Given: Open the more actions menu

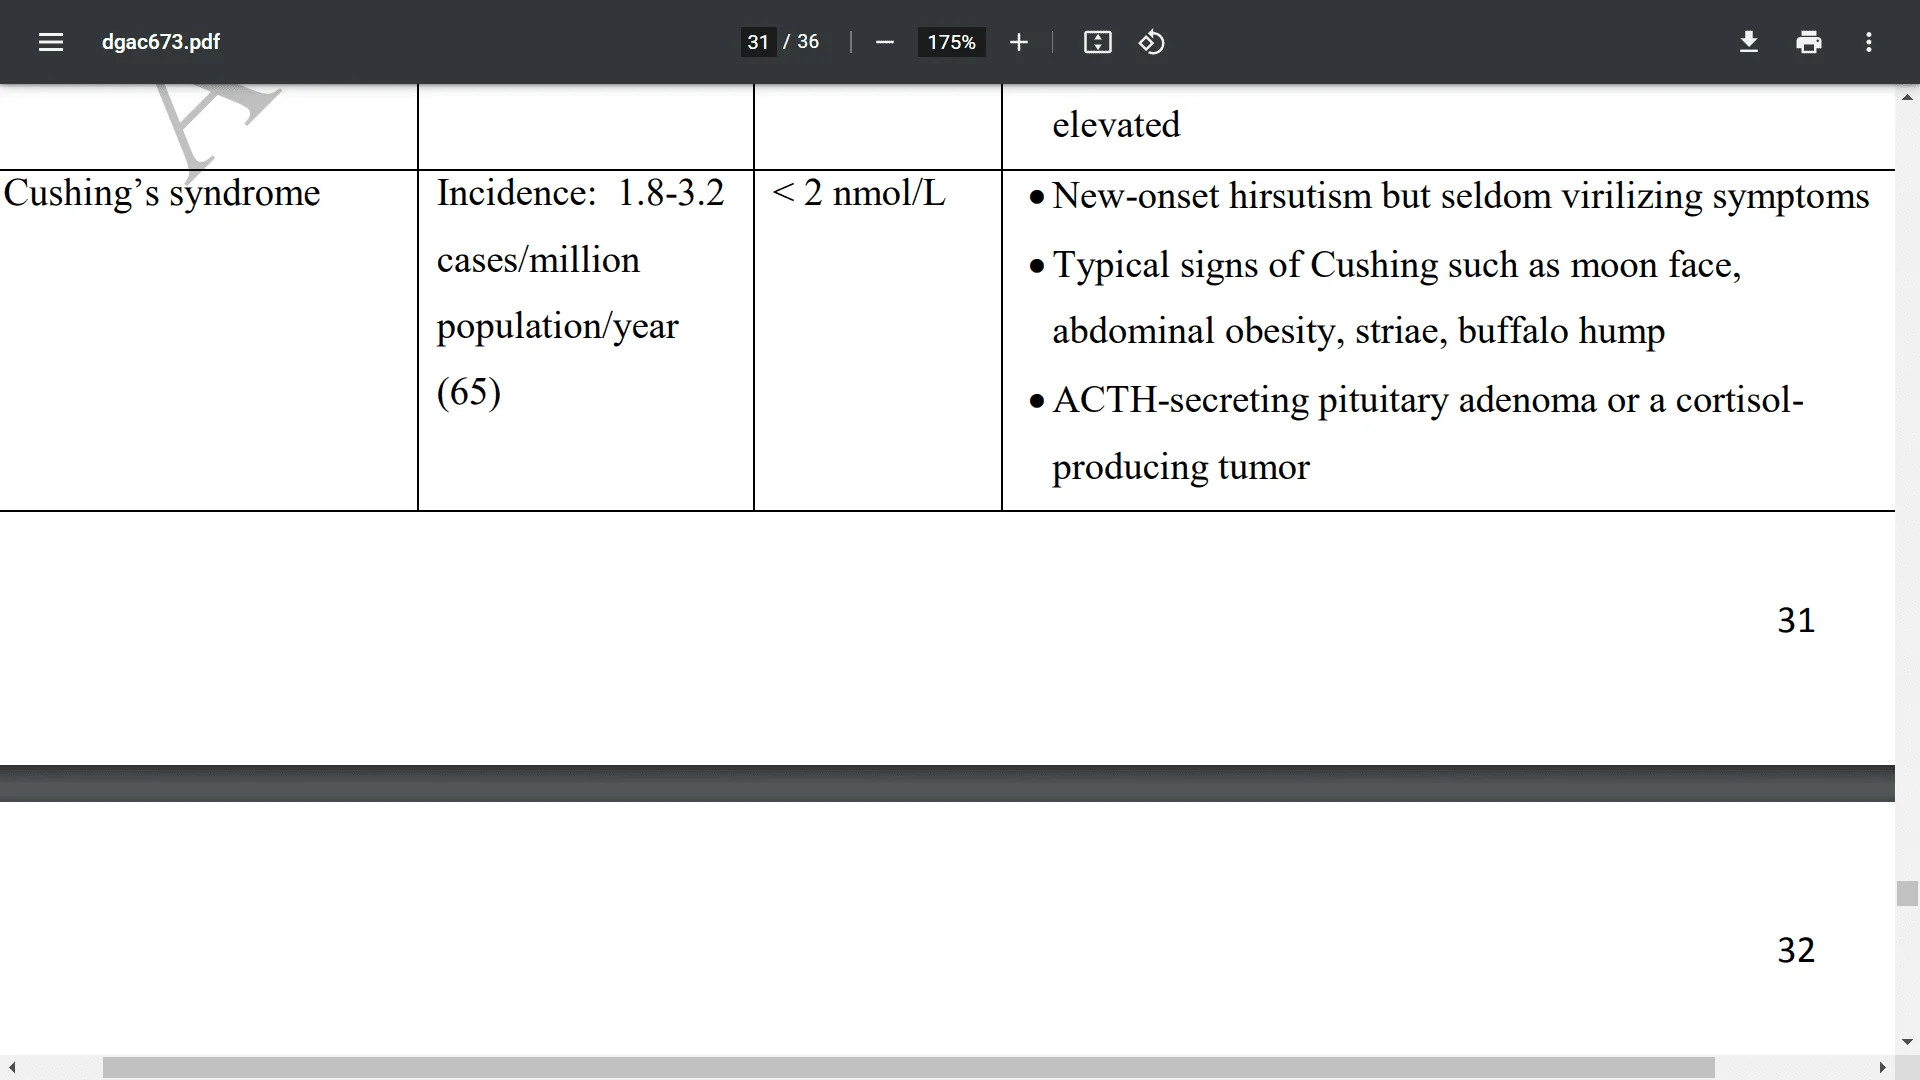Looking at the screenshot, I should (1868, 42).
